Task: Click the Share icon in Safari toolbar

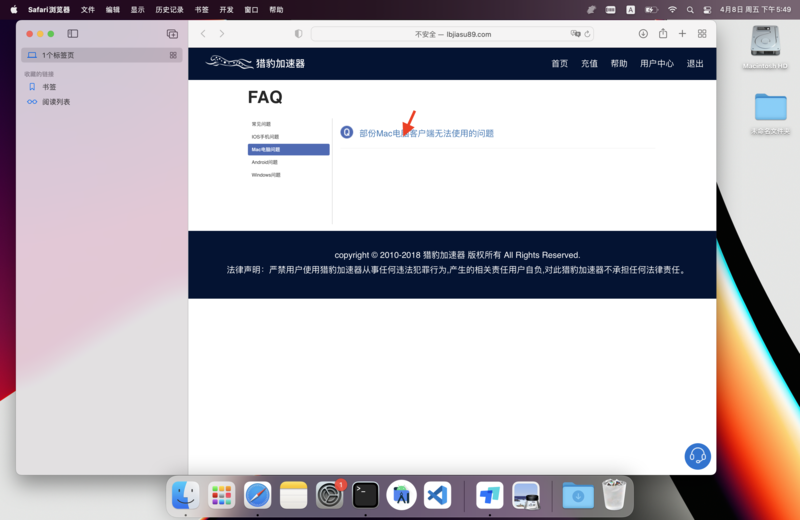Action: click(663, 34)
